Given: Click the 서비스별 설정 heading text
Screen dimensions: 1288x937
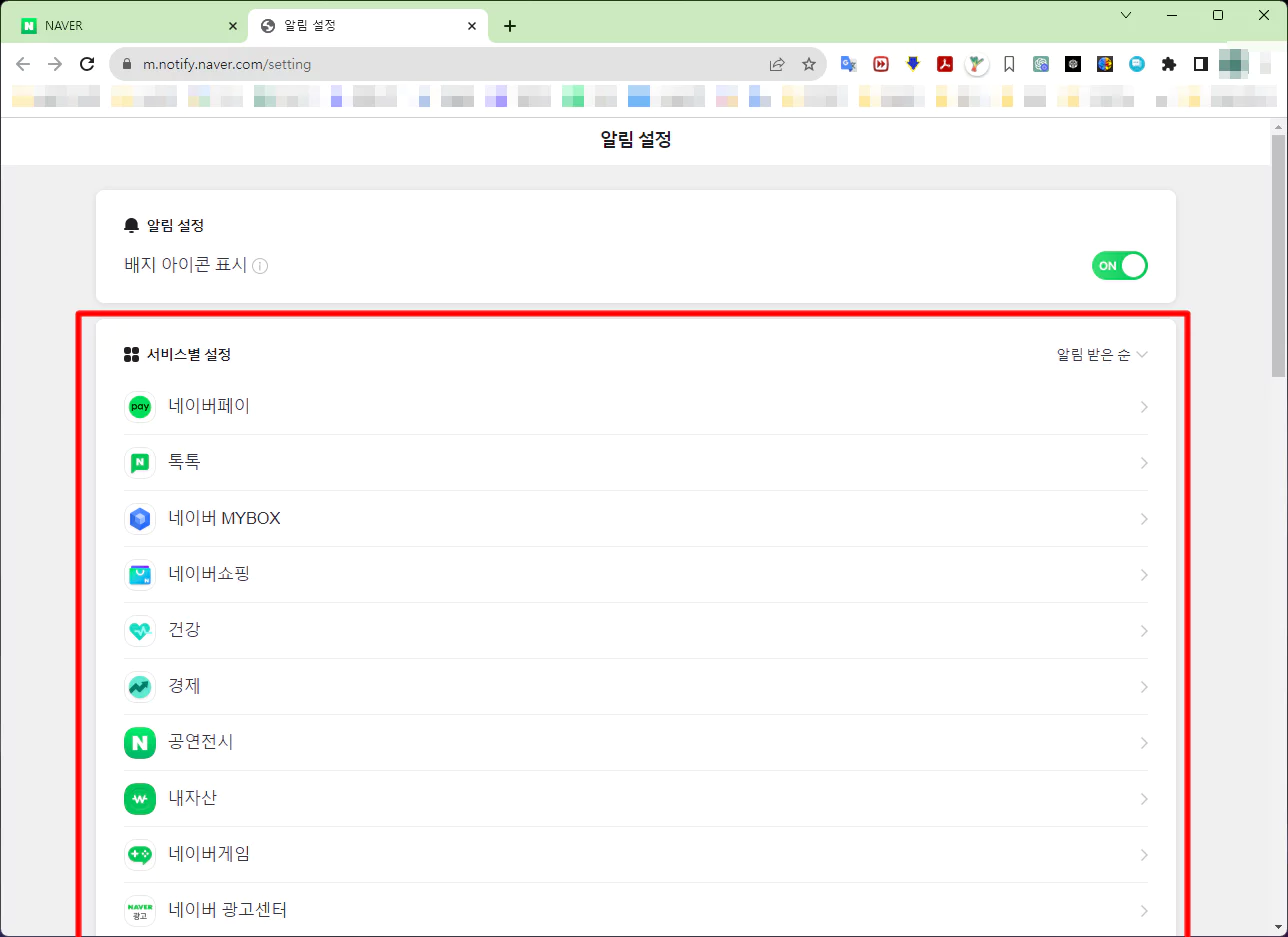Looking at the screenshot, I should 189,354.
